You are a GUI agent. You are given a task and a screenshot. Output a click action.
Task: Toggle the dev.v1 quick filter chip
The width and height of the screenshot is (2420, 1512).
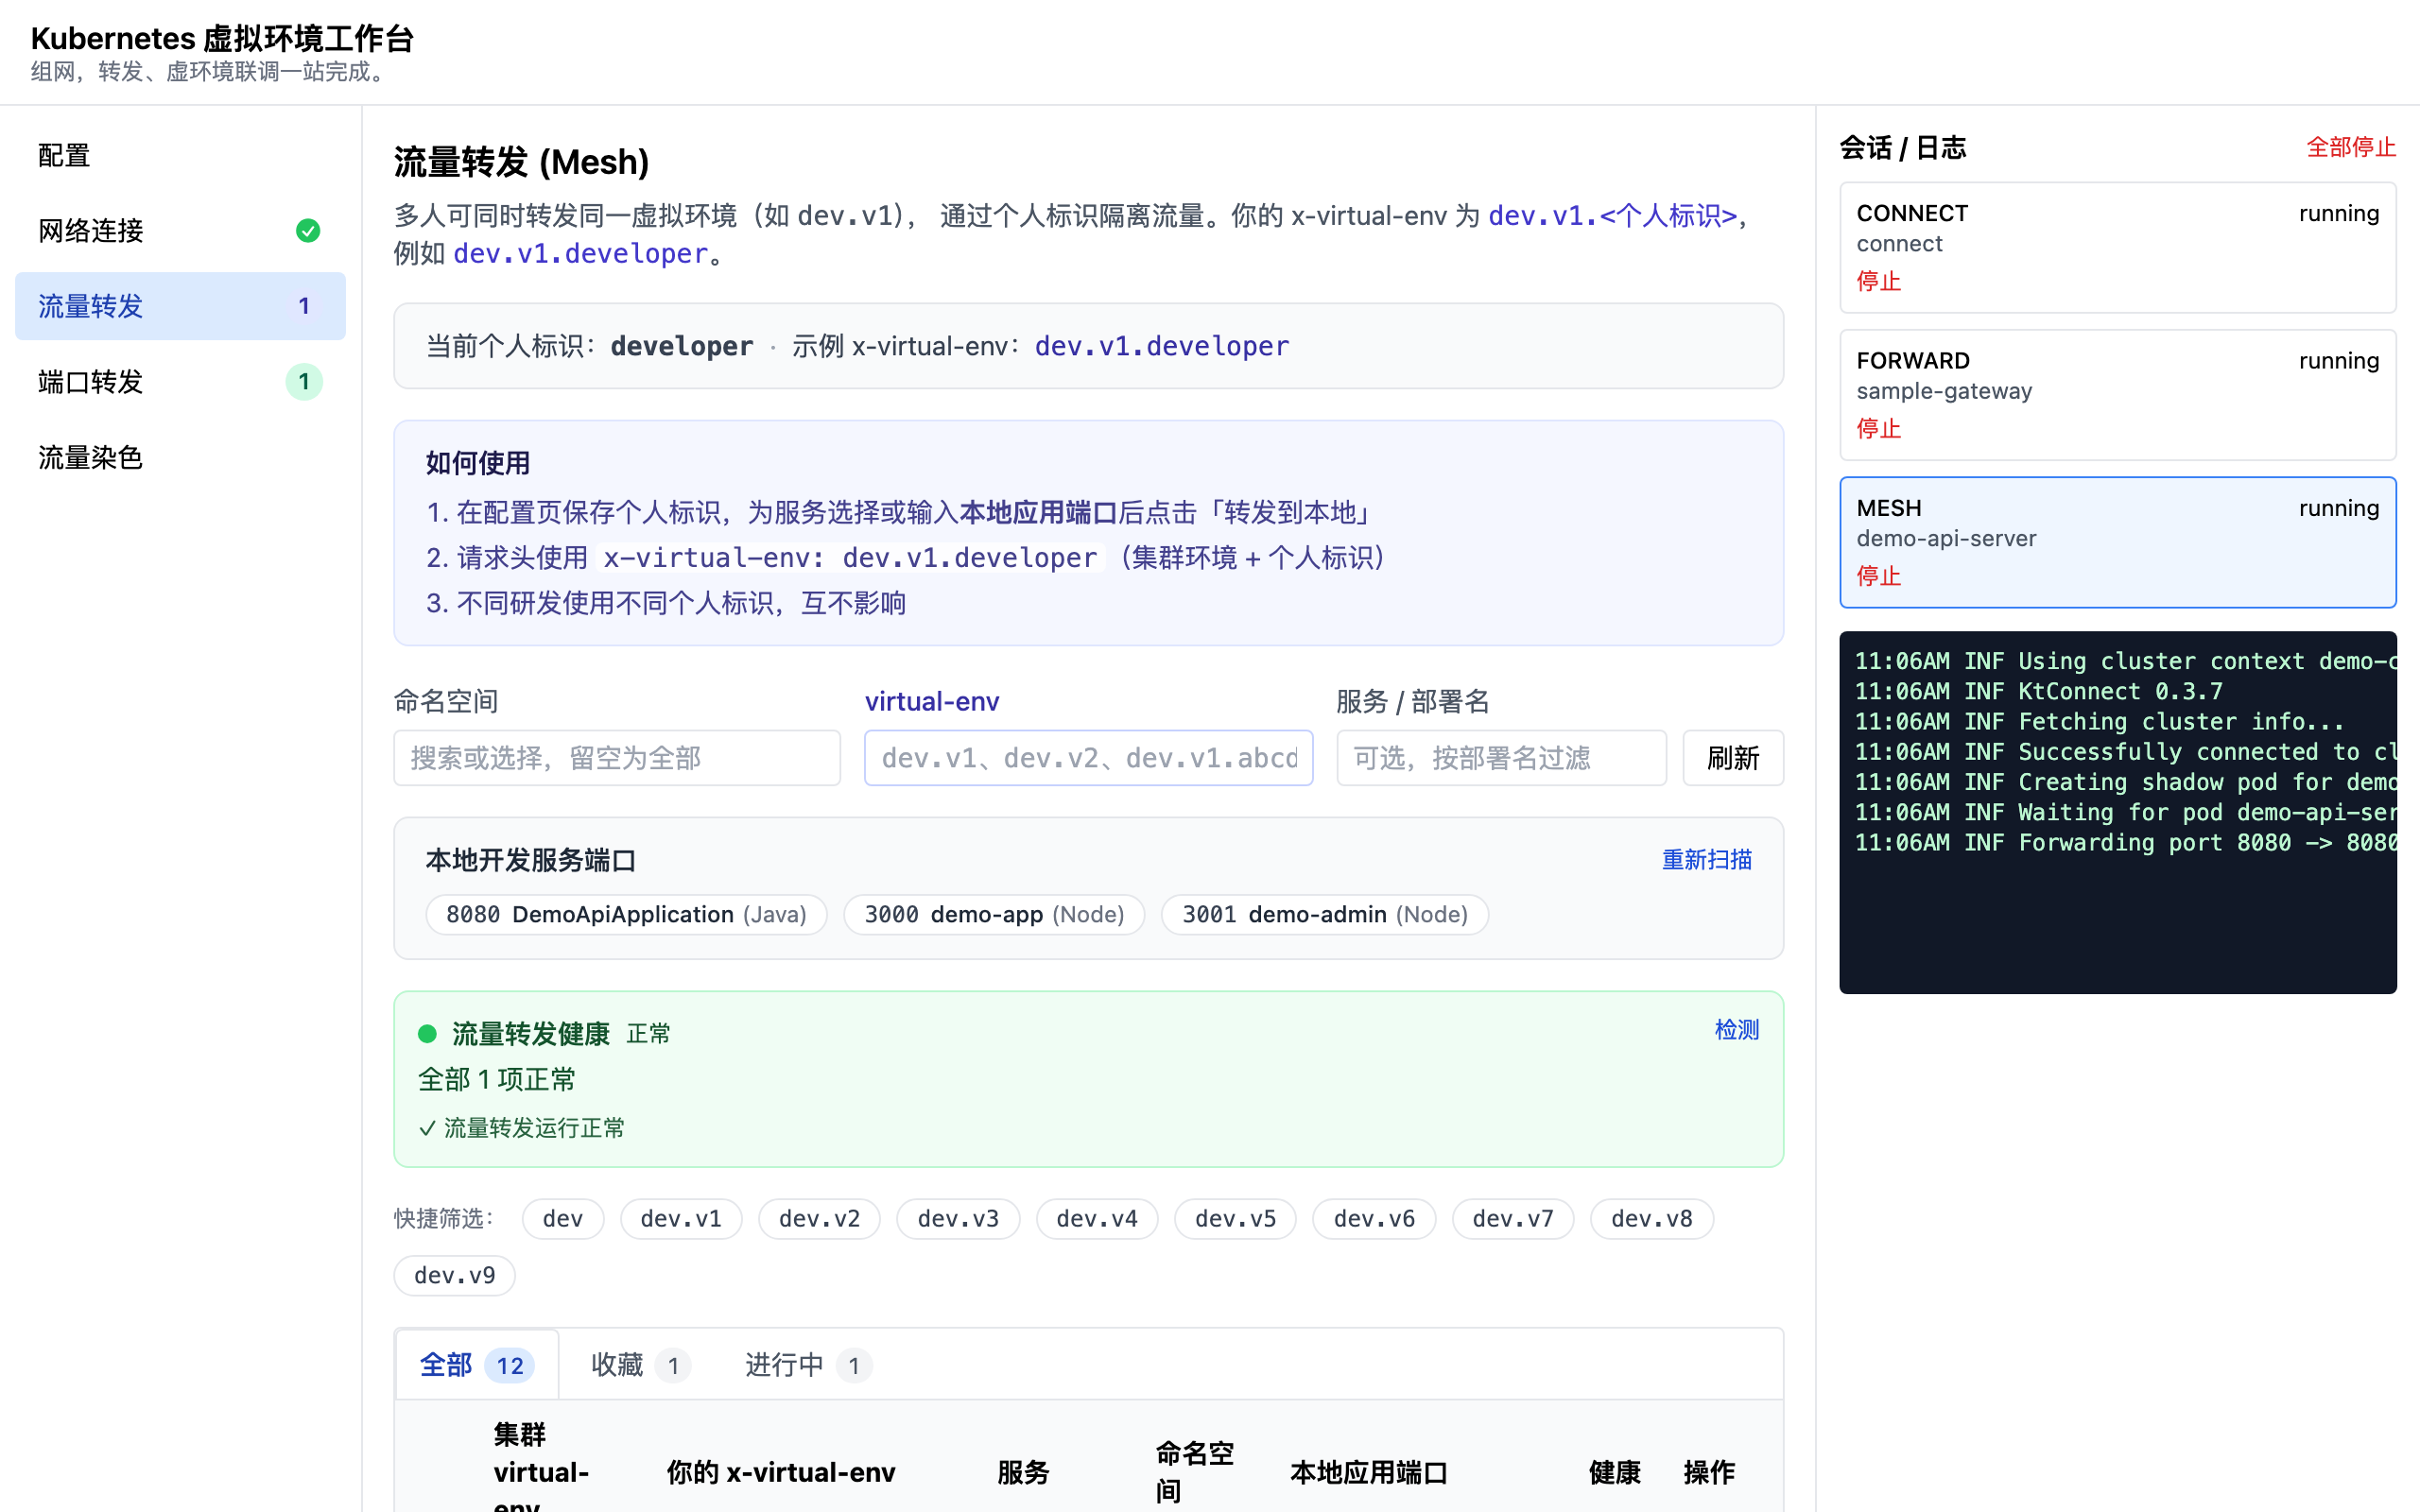coord(681,1219)
